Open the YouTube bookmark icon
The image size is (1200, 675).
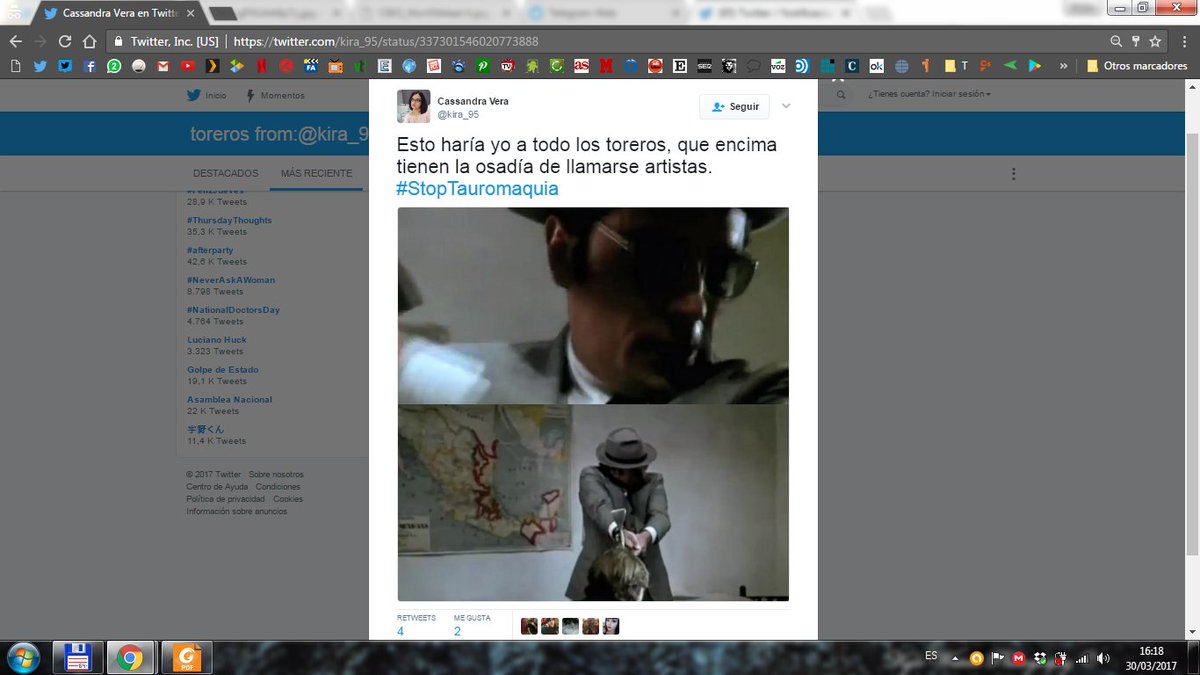tap(188, 66)
